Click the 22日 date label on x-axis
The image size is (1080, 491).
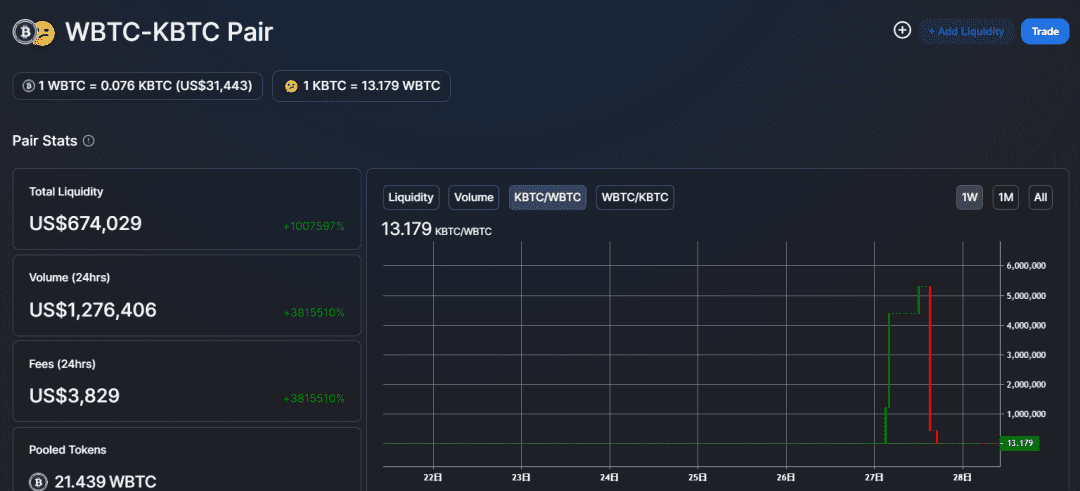tap(433, 477)
